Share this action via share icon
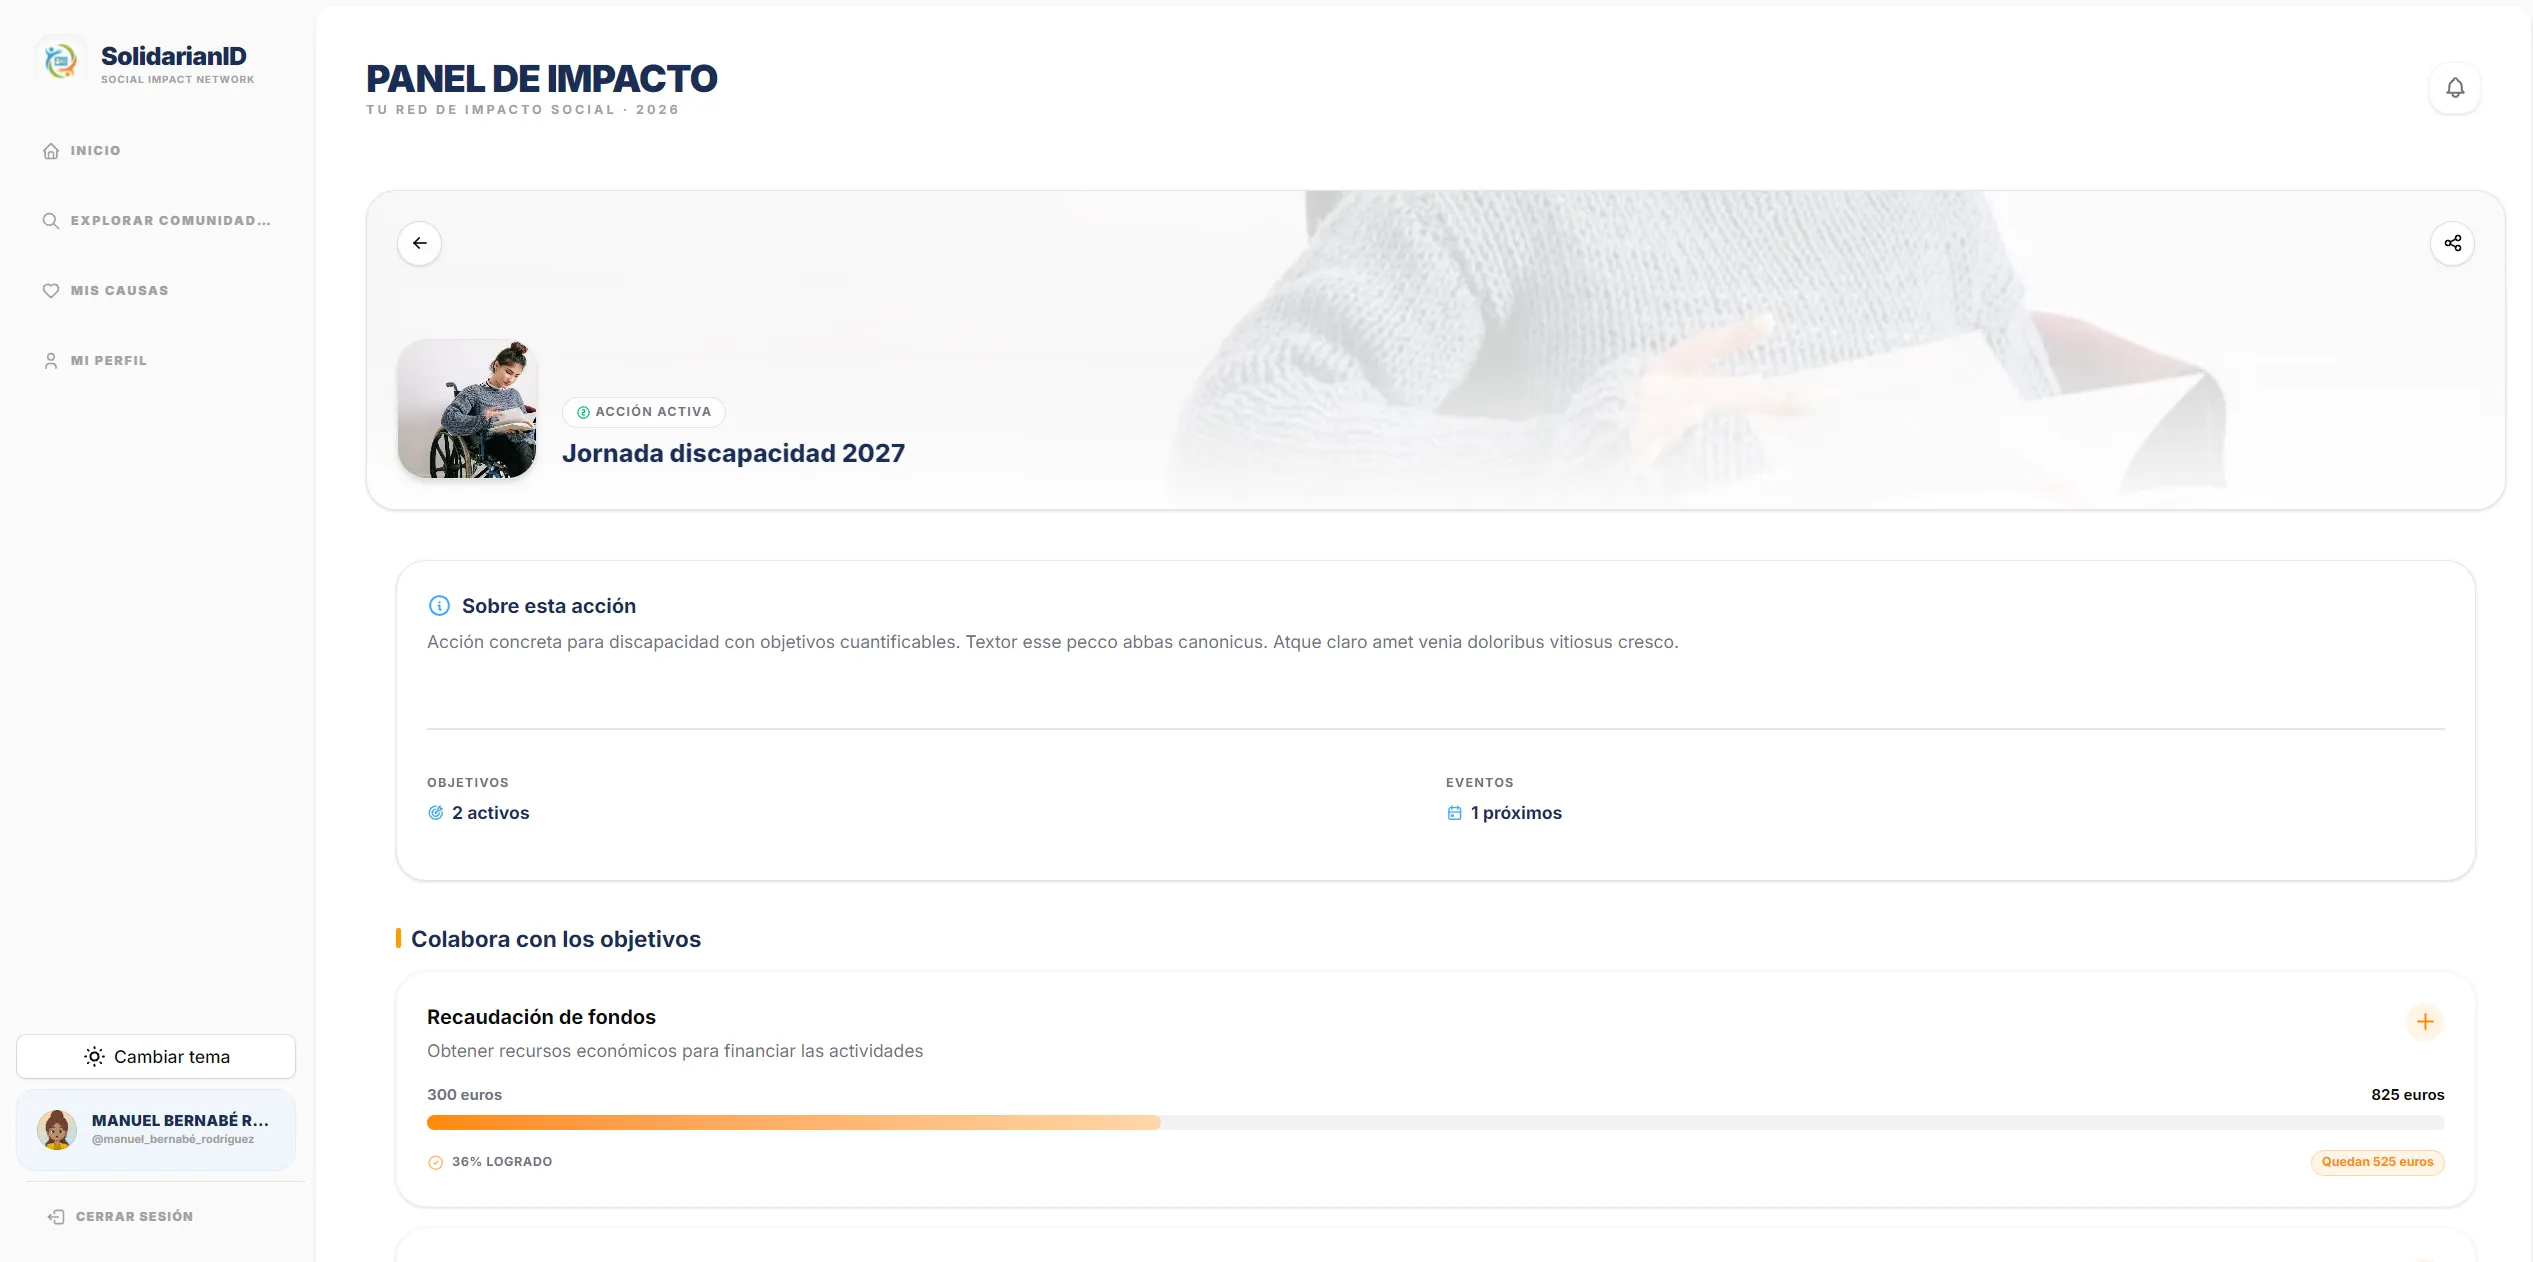Image resolution: width=2533 pixels, height=1262 pixels. click(2452, 243)
